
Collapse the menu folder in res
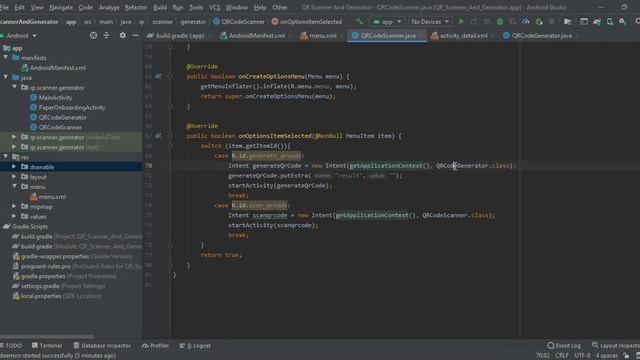click(x=14, y=187)
